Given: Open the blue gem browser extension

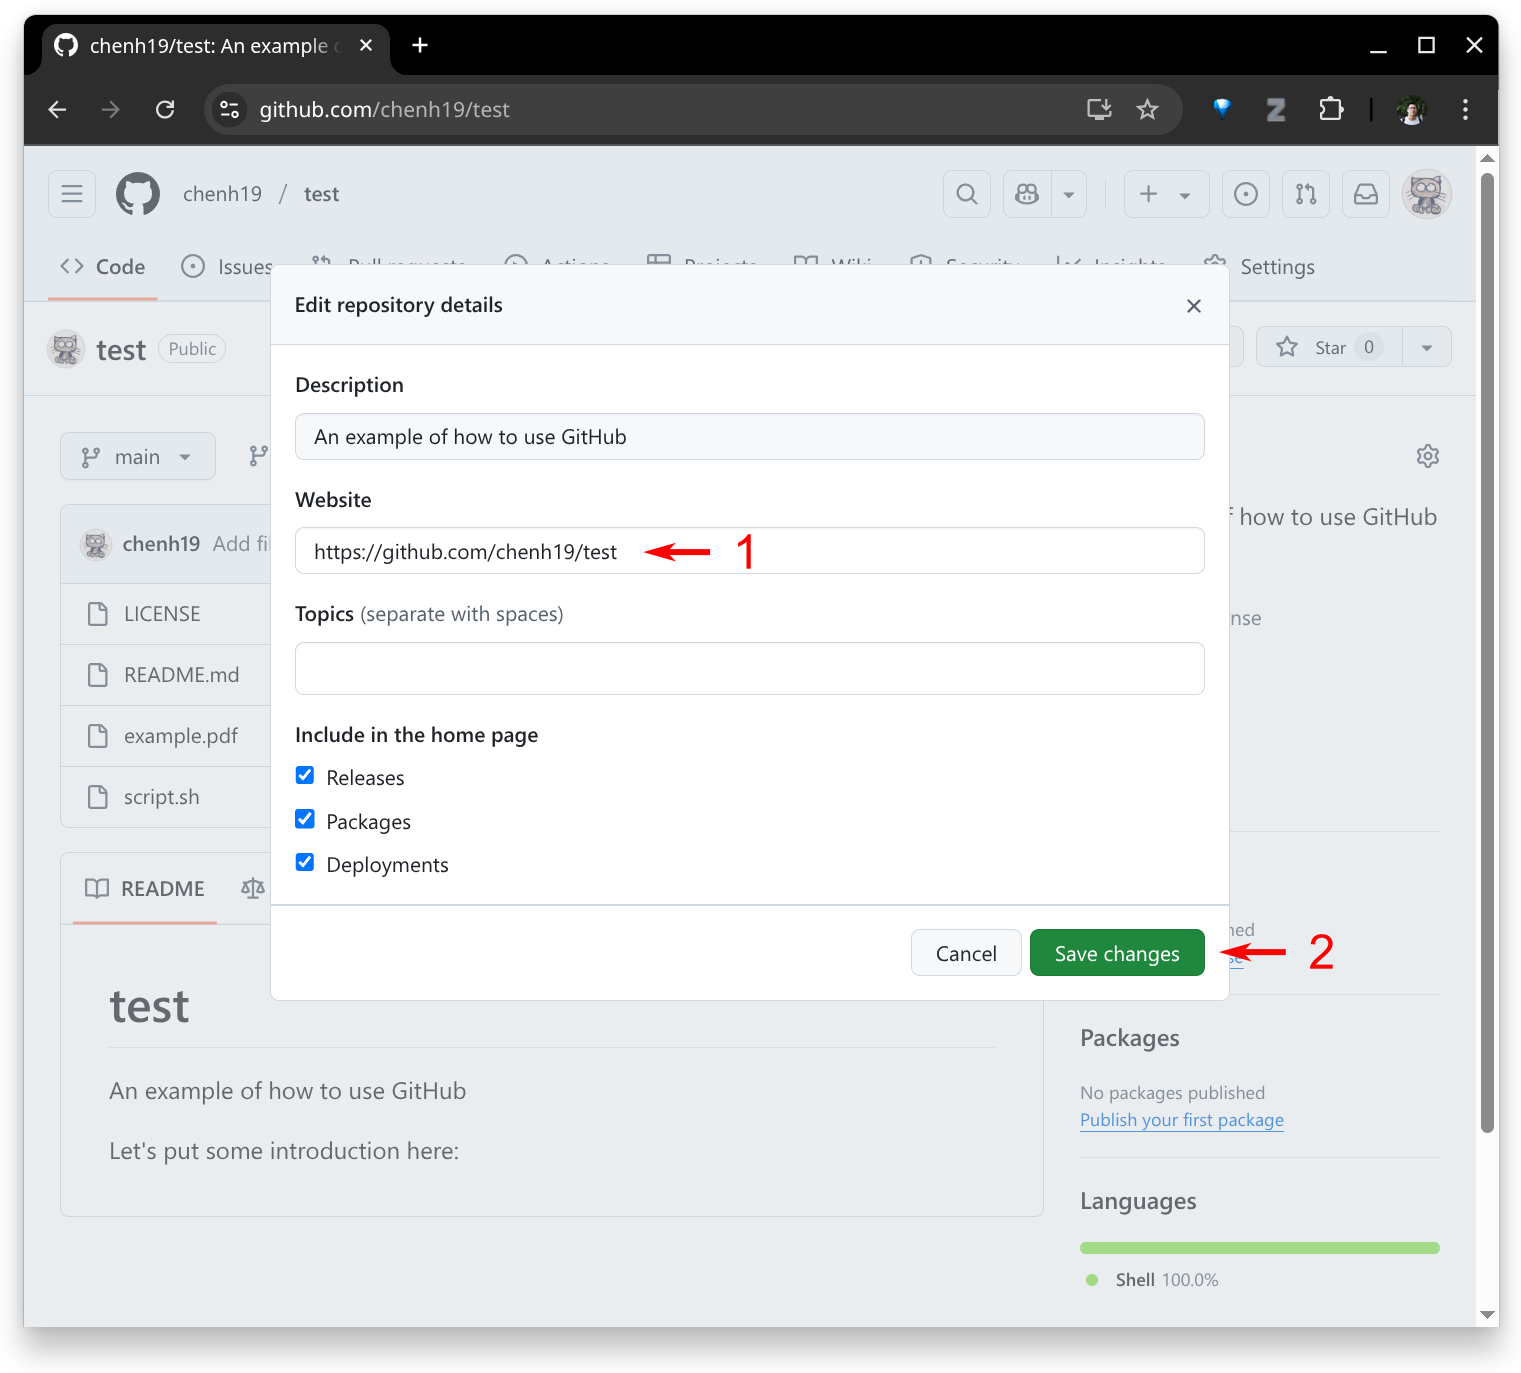Looking at the screenshot, I should (x=1222, y=108).
